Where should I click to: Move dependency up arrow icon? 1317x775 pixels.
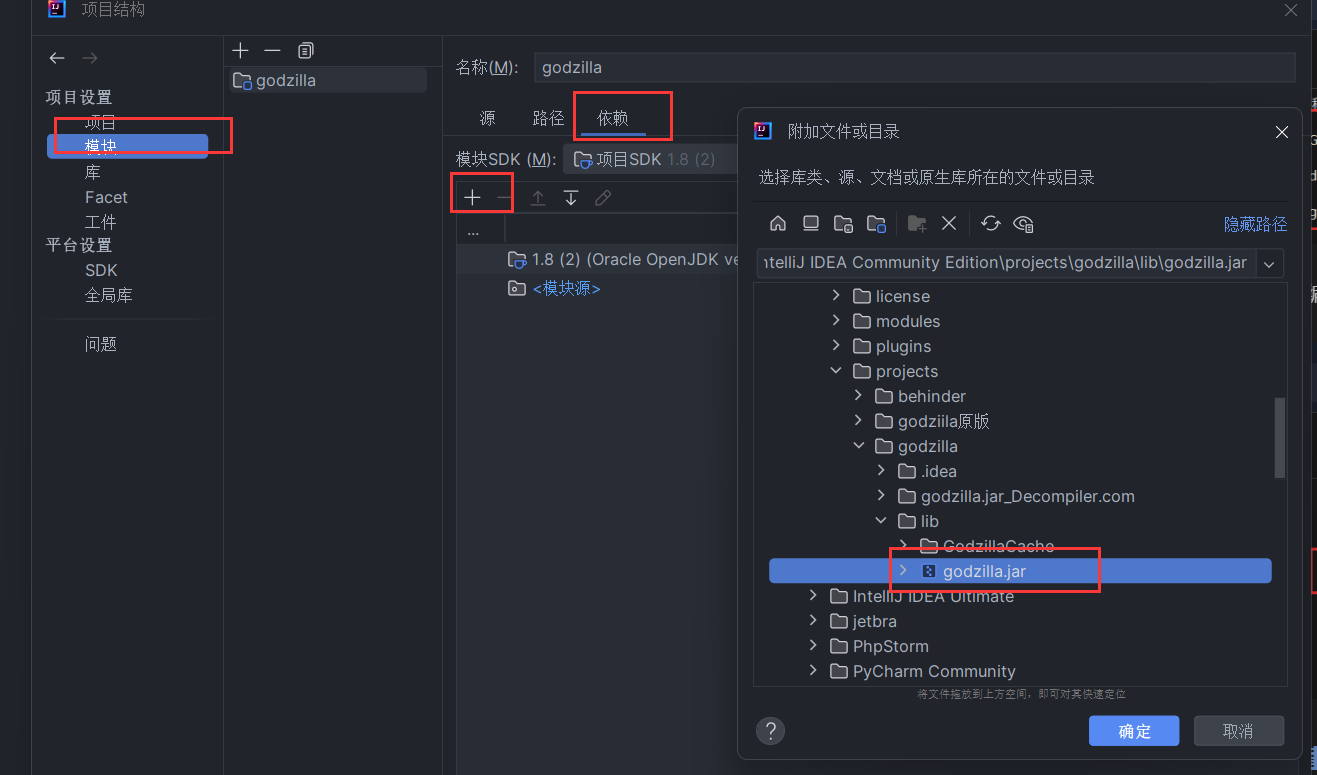point(538,198)
